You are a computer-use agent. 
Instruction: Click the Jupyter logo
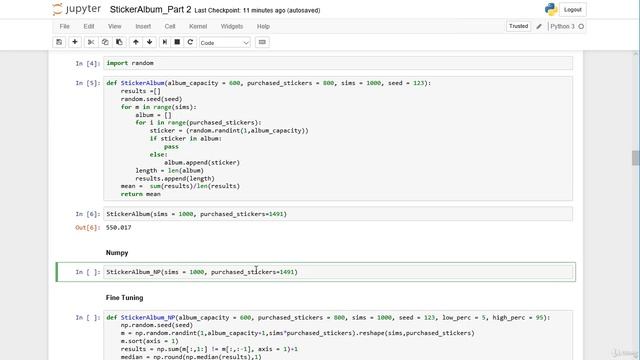coord(77,9)
